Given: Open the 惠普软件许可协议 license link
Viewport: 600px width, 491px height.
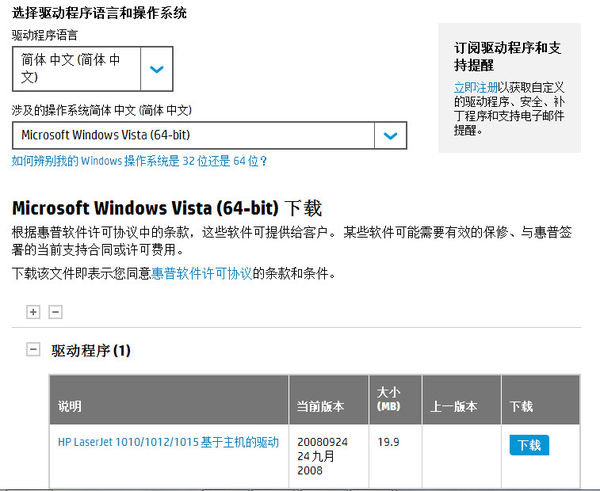Looking at the screenshot, I should click(202, 274).
